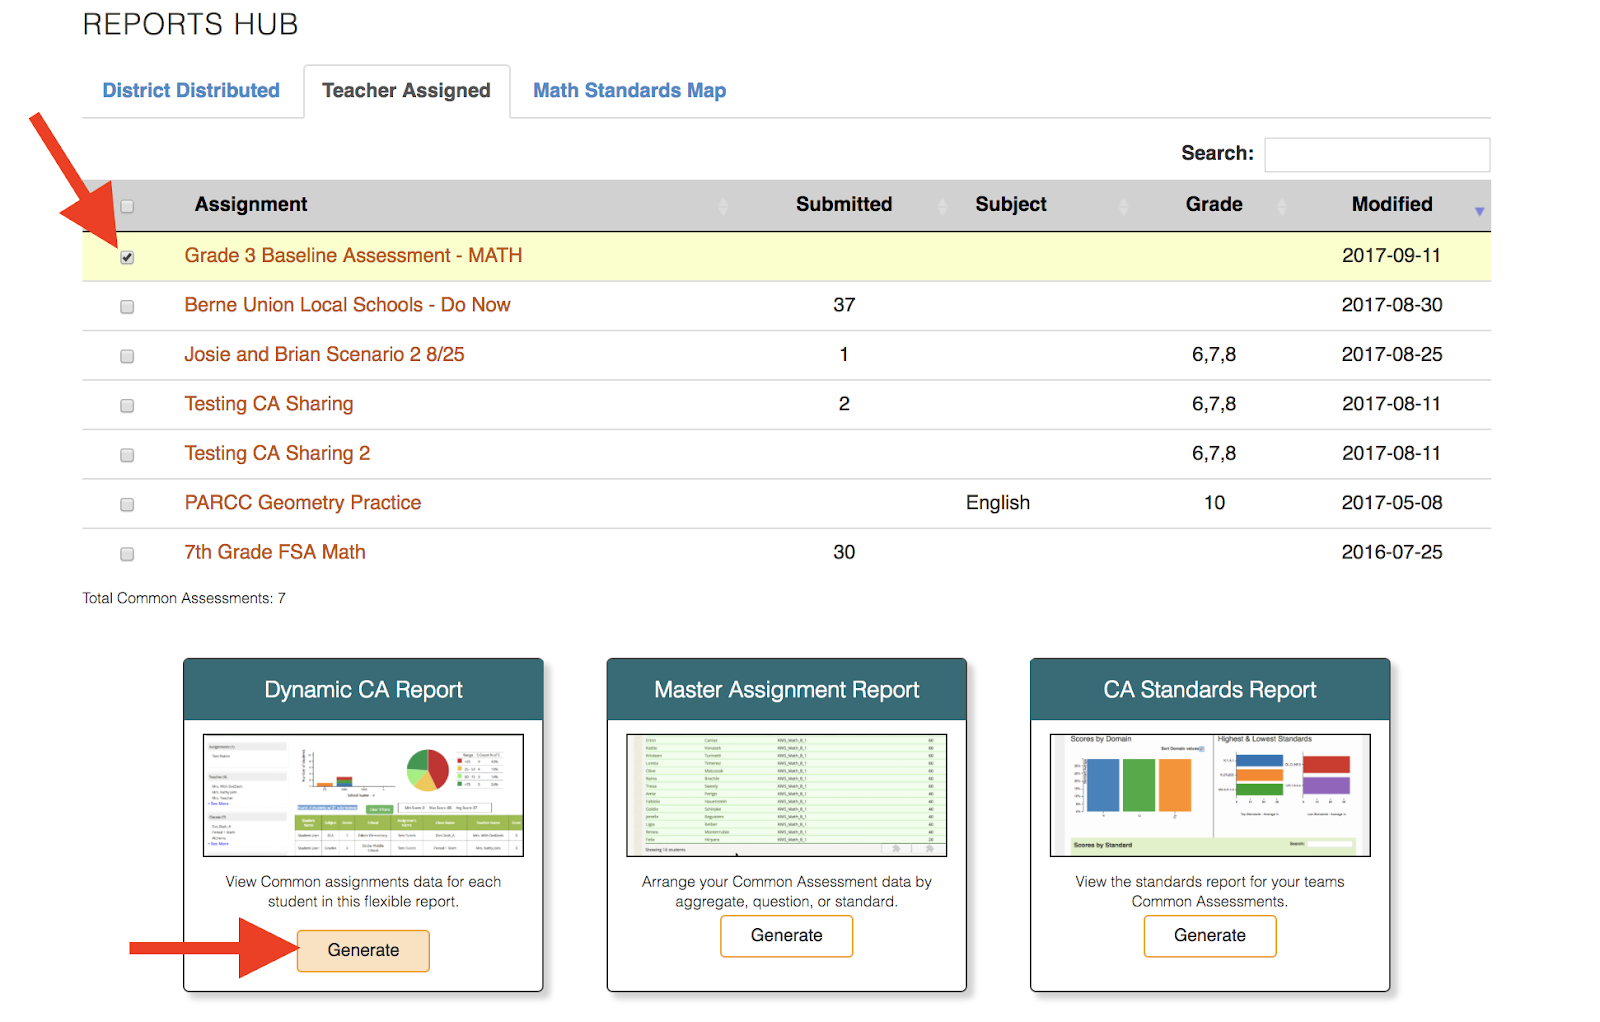Generate the Master Assignment Report
This screenshot has height=1022, width=1600.
pyautogui.click(x=787, y=936)
